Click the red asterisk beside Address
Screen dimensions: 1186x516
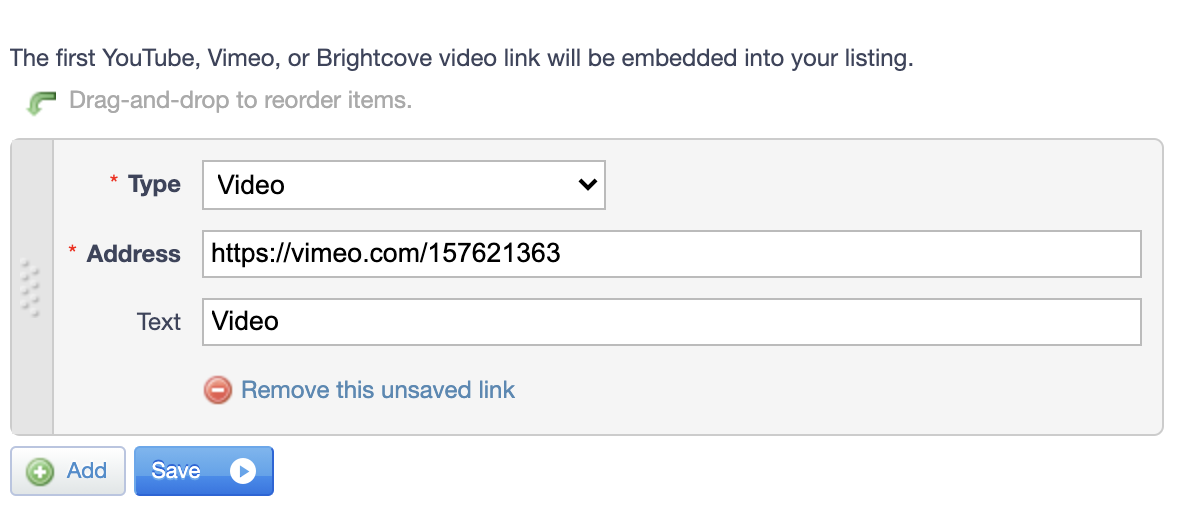[73, 249]
